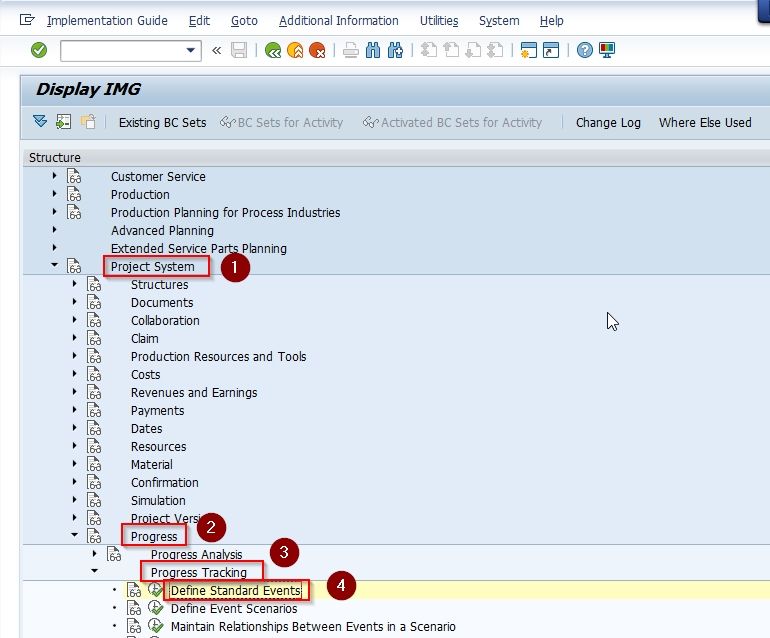Open the Utilities menu
Image resolution: width=770 pixels, height=638 pixels.
pyautogui.click(x=439, y=21)
